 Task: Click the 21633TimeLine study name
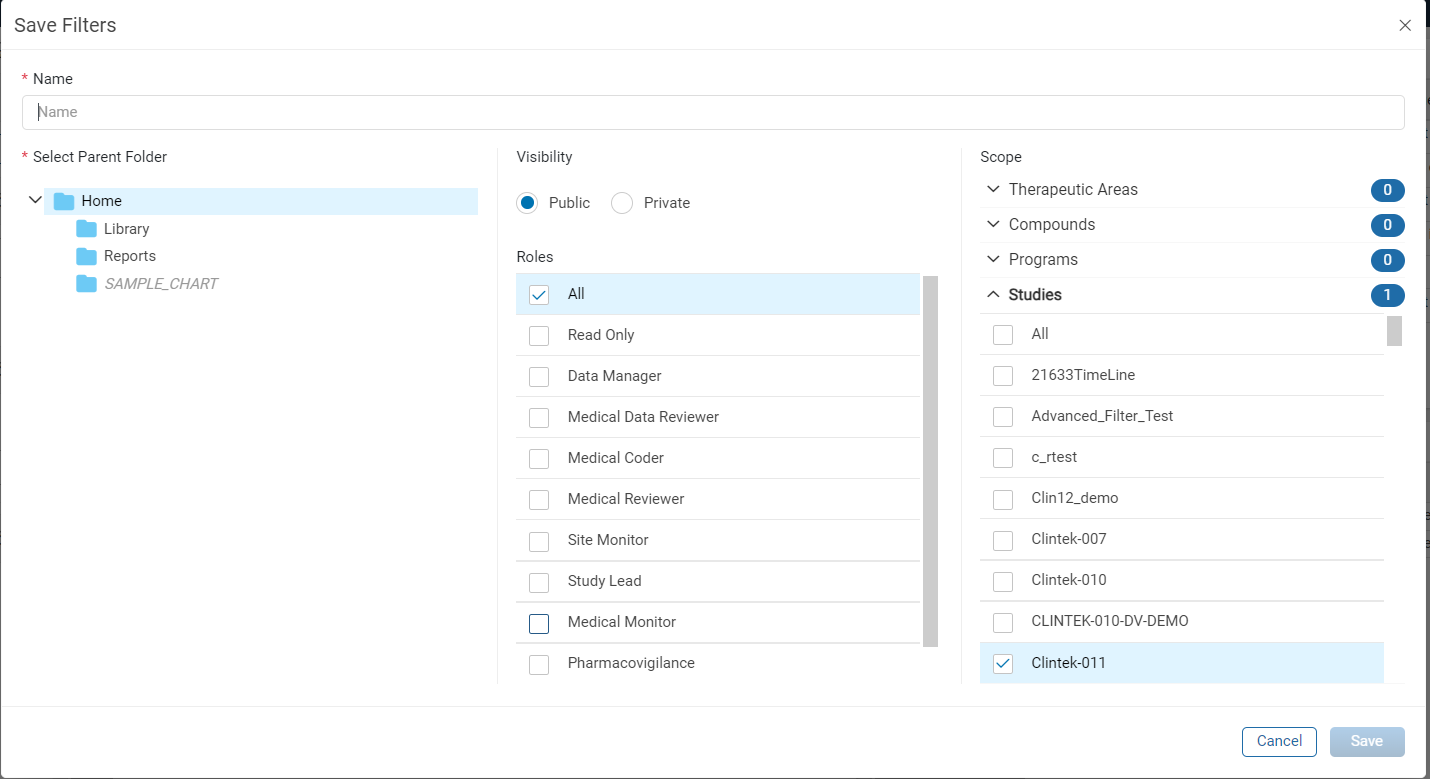(x=1083, y=375)
